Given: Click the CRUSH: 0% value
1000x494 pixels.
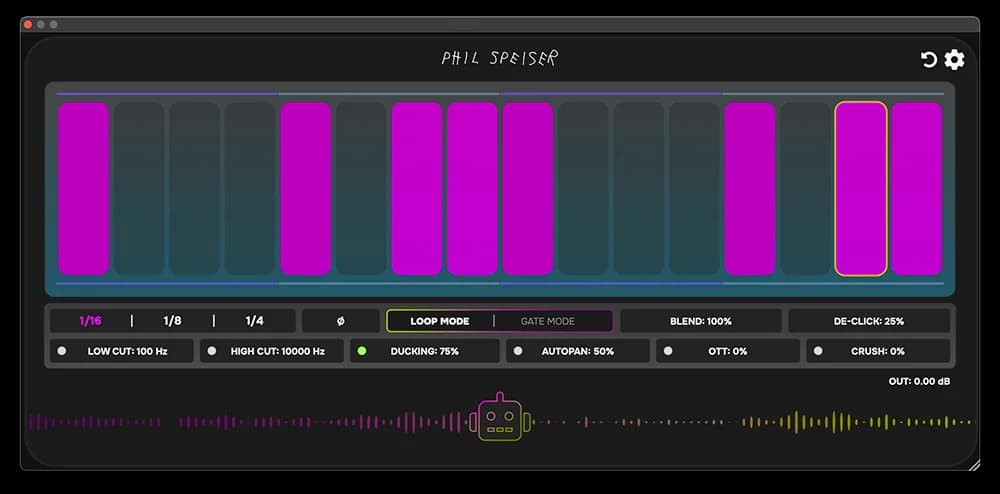Looking at the screenshot, I should (878, 351).
